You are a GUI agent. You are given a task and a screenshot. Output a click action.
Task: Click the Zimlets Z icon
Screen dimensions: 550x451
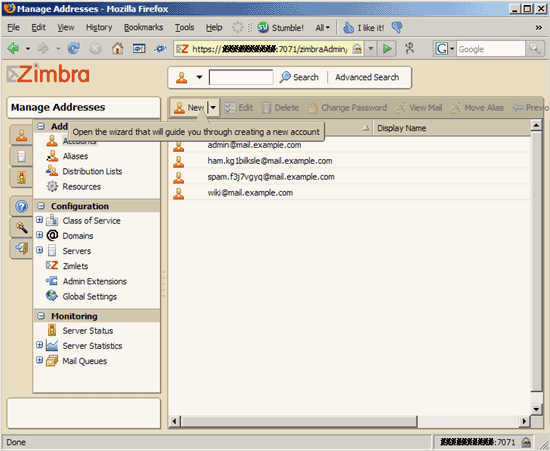[x=52, y=265]
